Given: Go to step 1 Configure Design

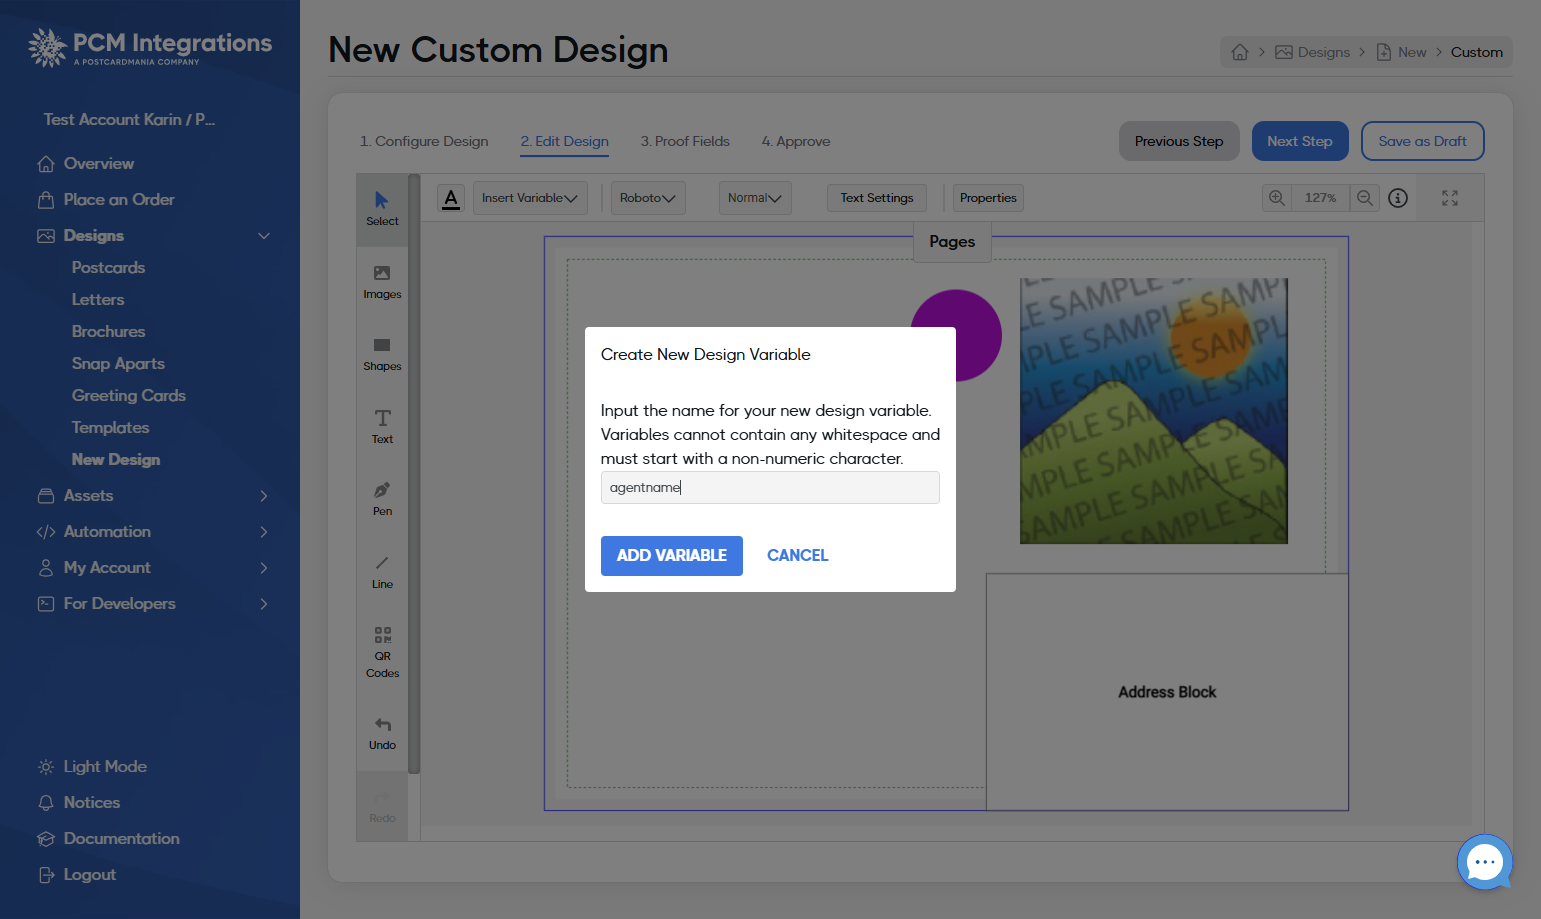Looking at the screenshot, I should click(x=424, y=141).
